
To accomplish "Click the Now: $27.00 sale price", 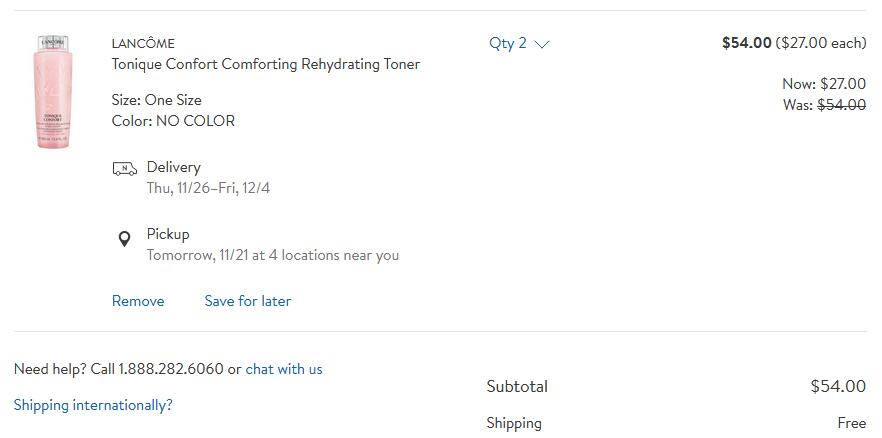I will tap(824, 84).
